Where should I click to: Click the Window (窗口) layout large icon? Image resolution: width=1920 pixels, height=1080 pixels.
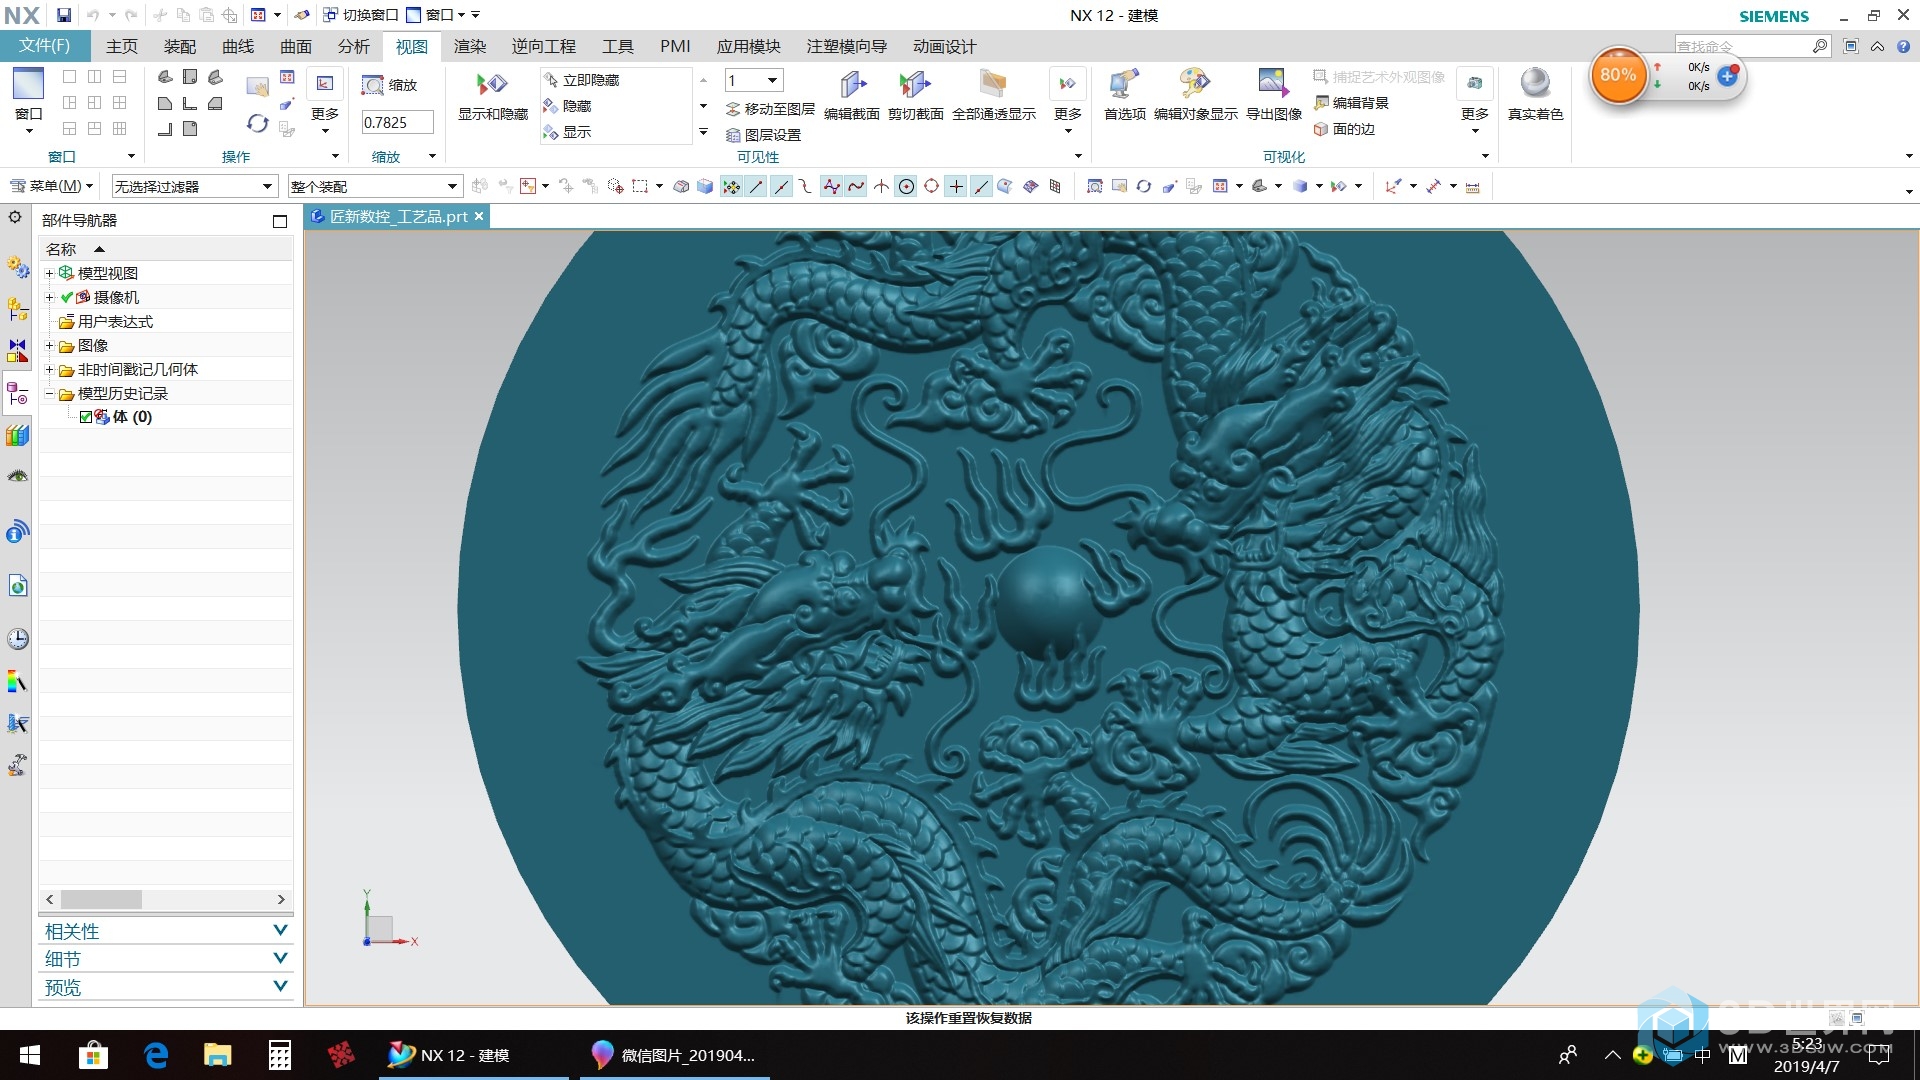29,85
